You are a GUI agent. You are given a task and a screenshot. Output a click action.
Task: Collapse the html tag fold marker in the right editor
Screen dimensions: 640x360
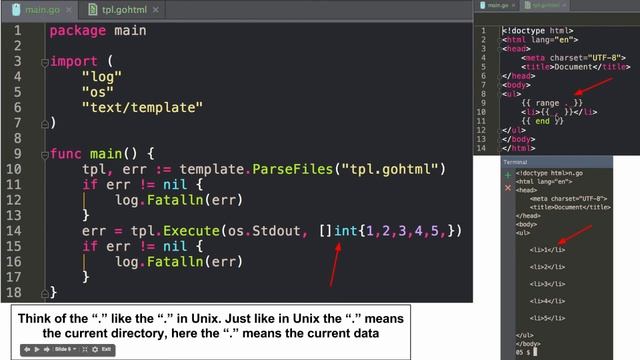pyautogui.click(x=500, y=40)
